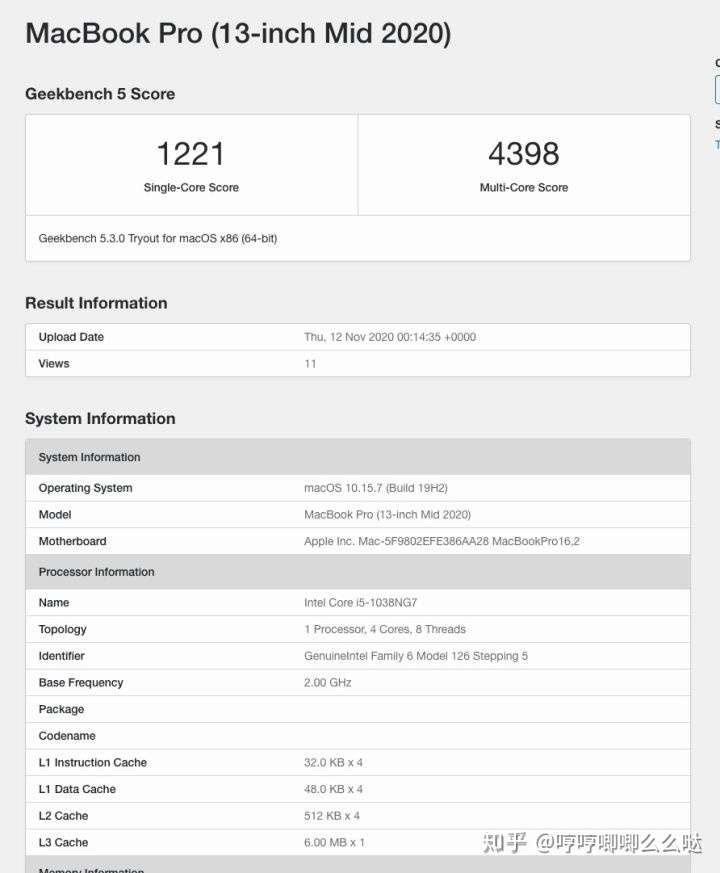The height and width of the screenshot is (873, 720).
Task: Select the single-core score 1221
Action: pyautogui.click(x=190, y=154)
